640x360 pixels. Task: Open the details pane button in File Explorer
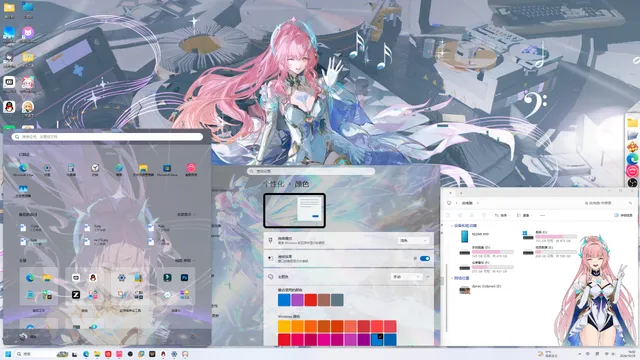(x=623, y=215)
